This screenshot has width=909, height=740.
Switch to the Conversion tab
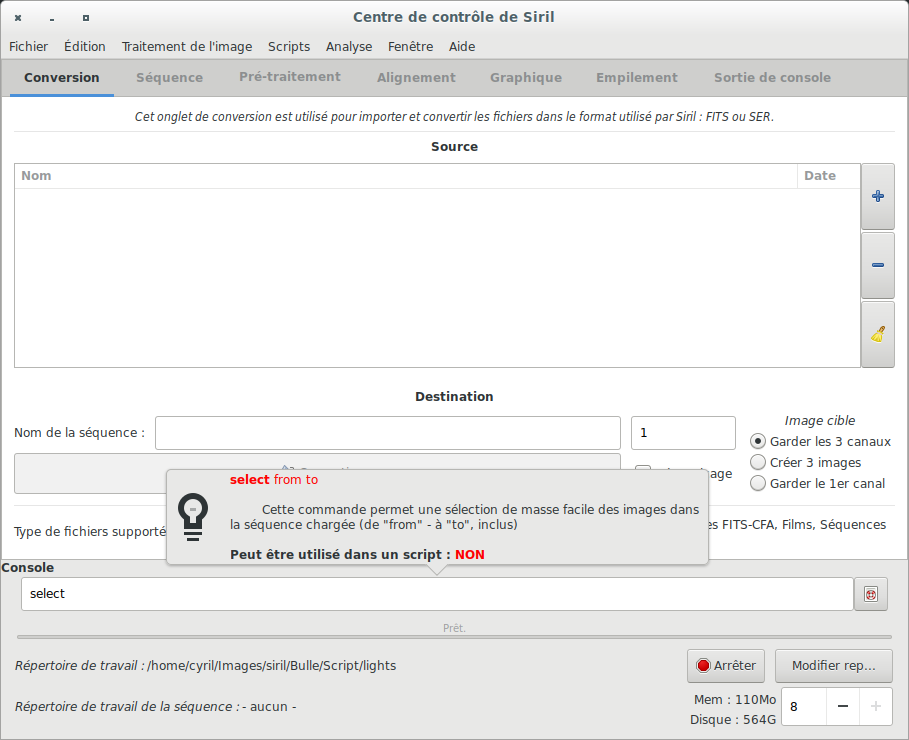point(61,78)
